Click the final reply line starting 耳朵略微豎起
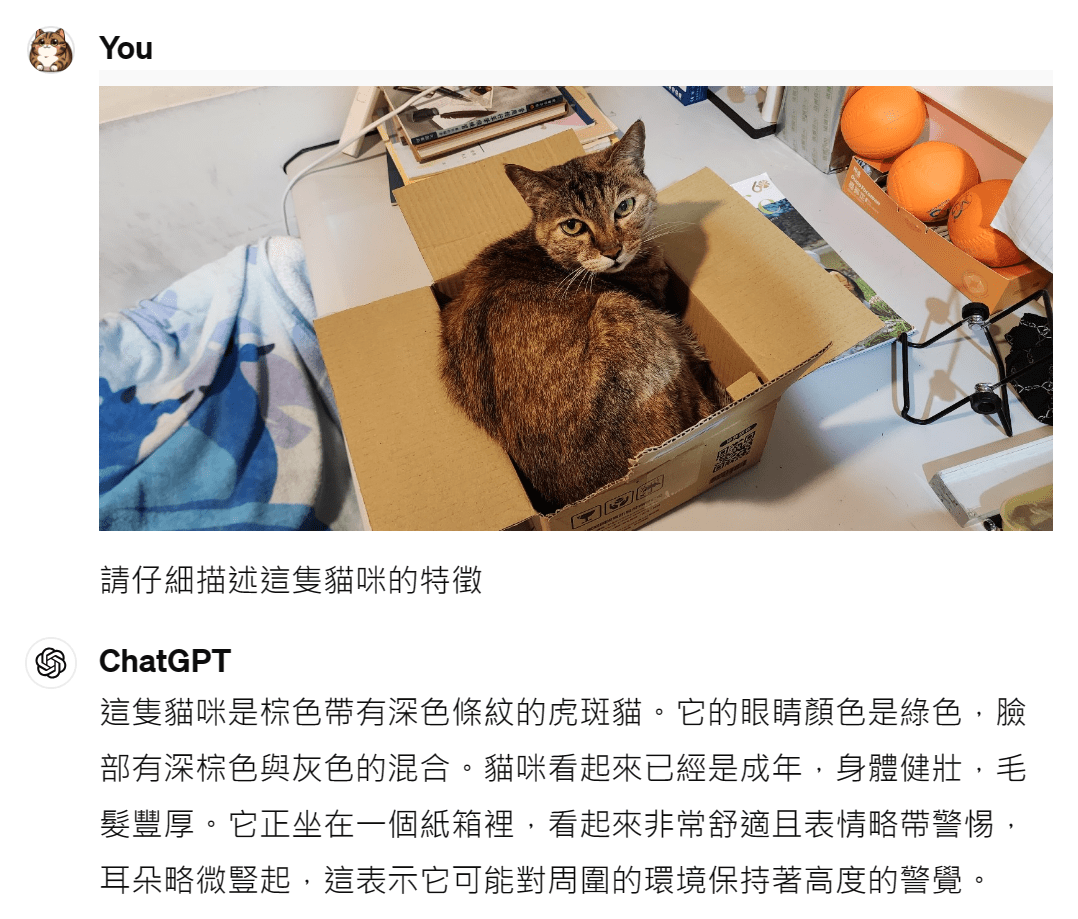 [543, 880]
